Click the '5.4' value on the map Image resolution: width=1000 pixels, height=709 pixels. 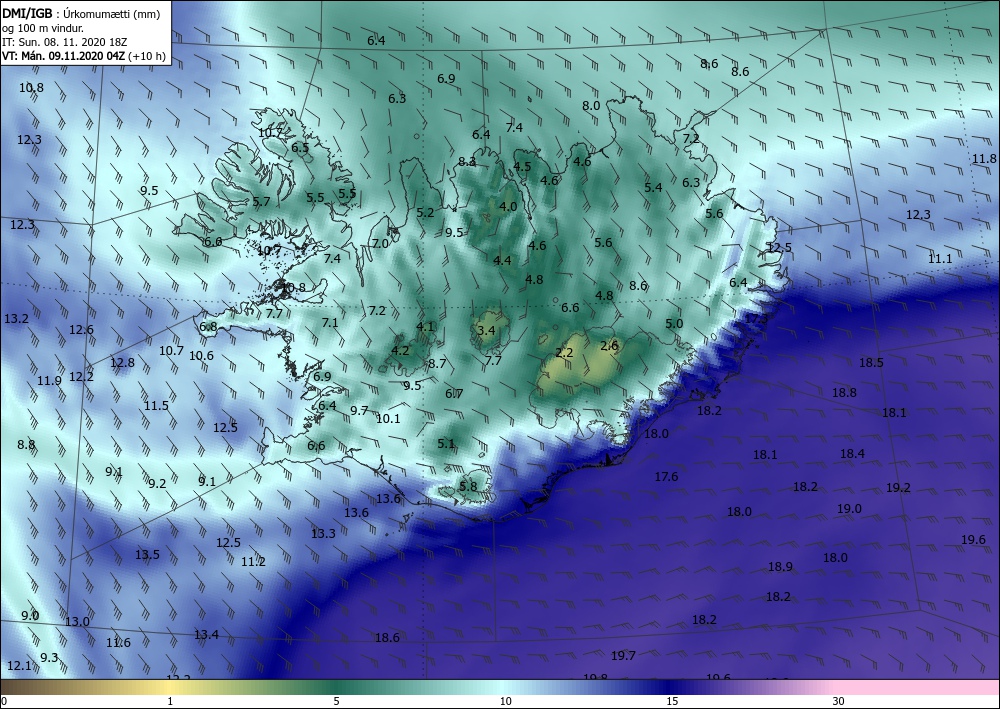[653, 187]
